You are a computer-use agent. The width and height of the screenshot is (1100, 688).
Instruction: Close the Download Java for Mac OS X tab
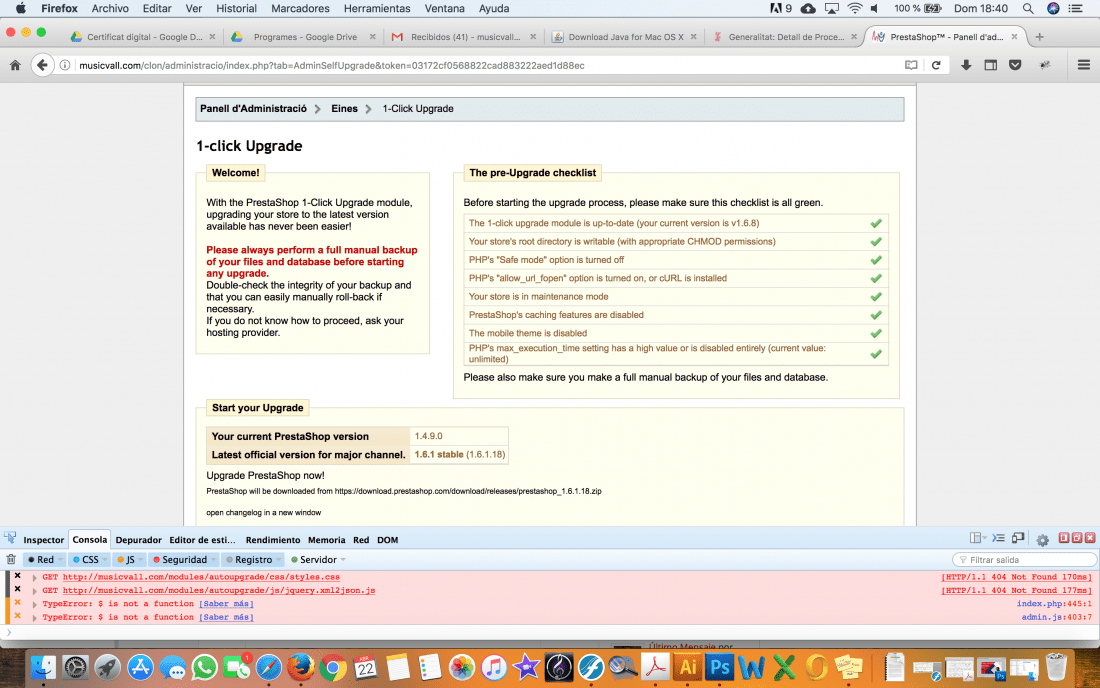pos(693,36)
